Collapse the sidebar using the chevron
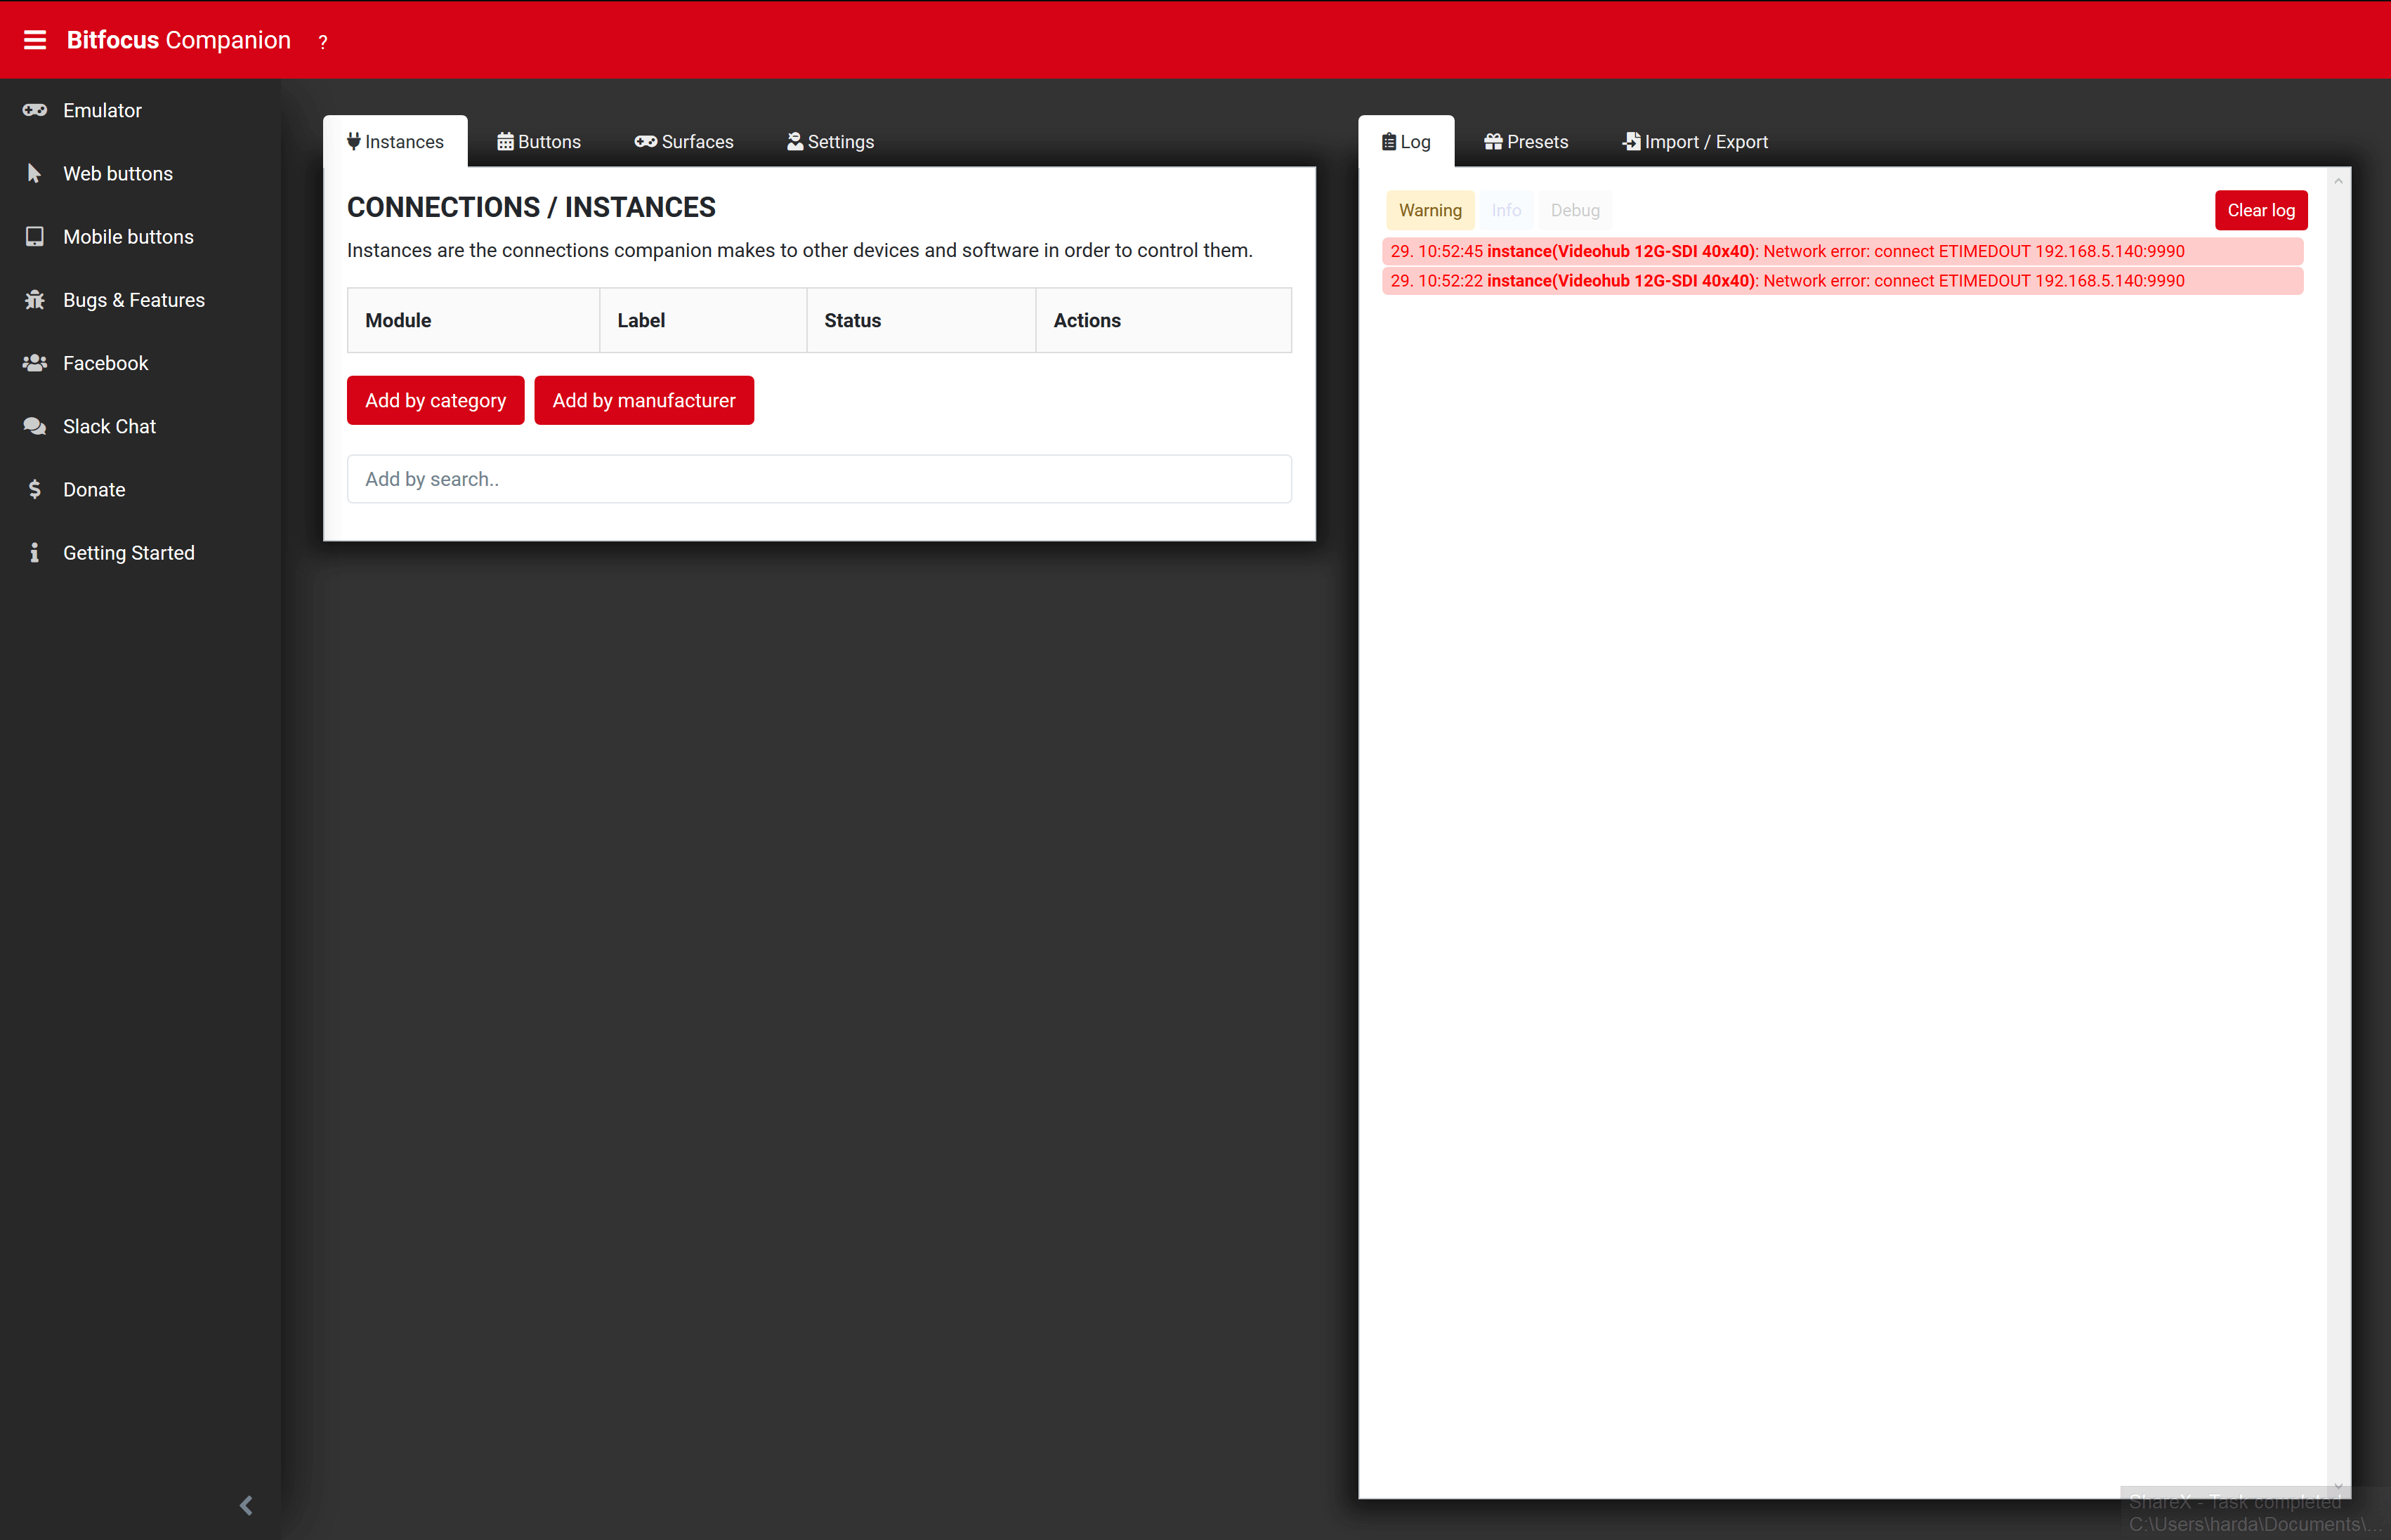 (x=246, y=1505)
